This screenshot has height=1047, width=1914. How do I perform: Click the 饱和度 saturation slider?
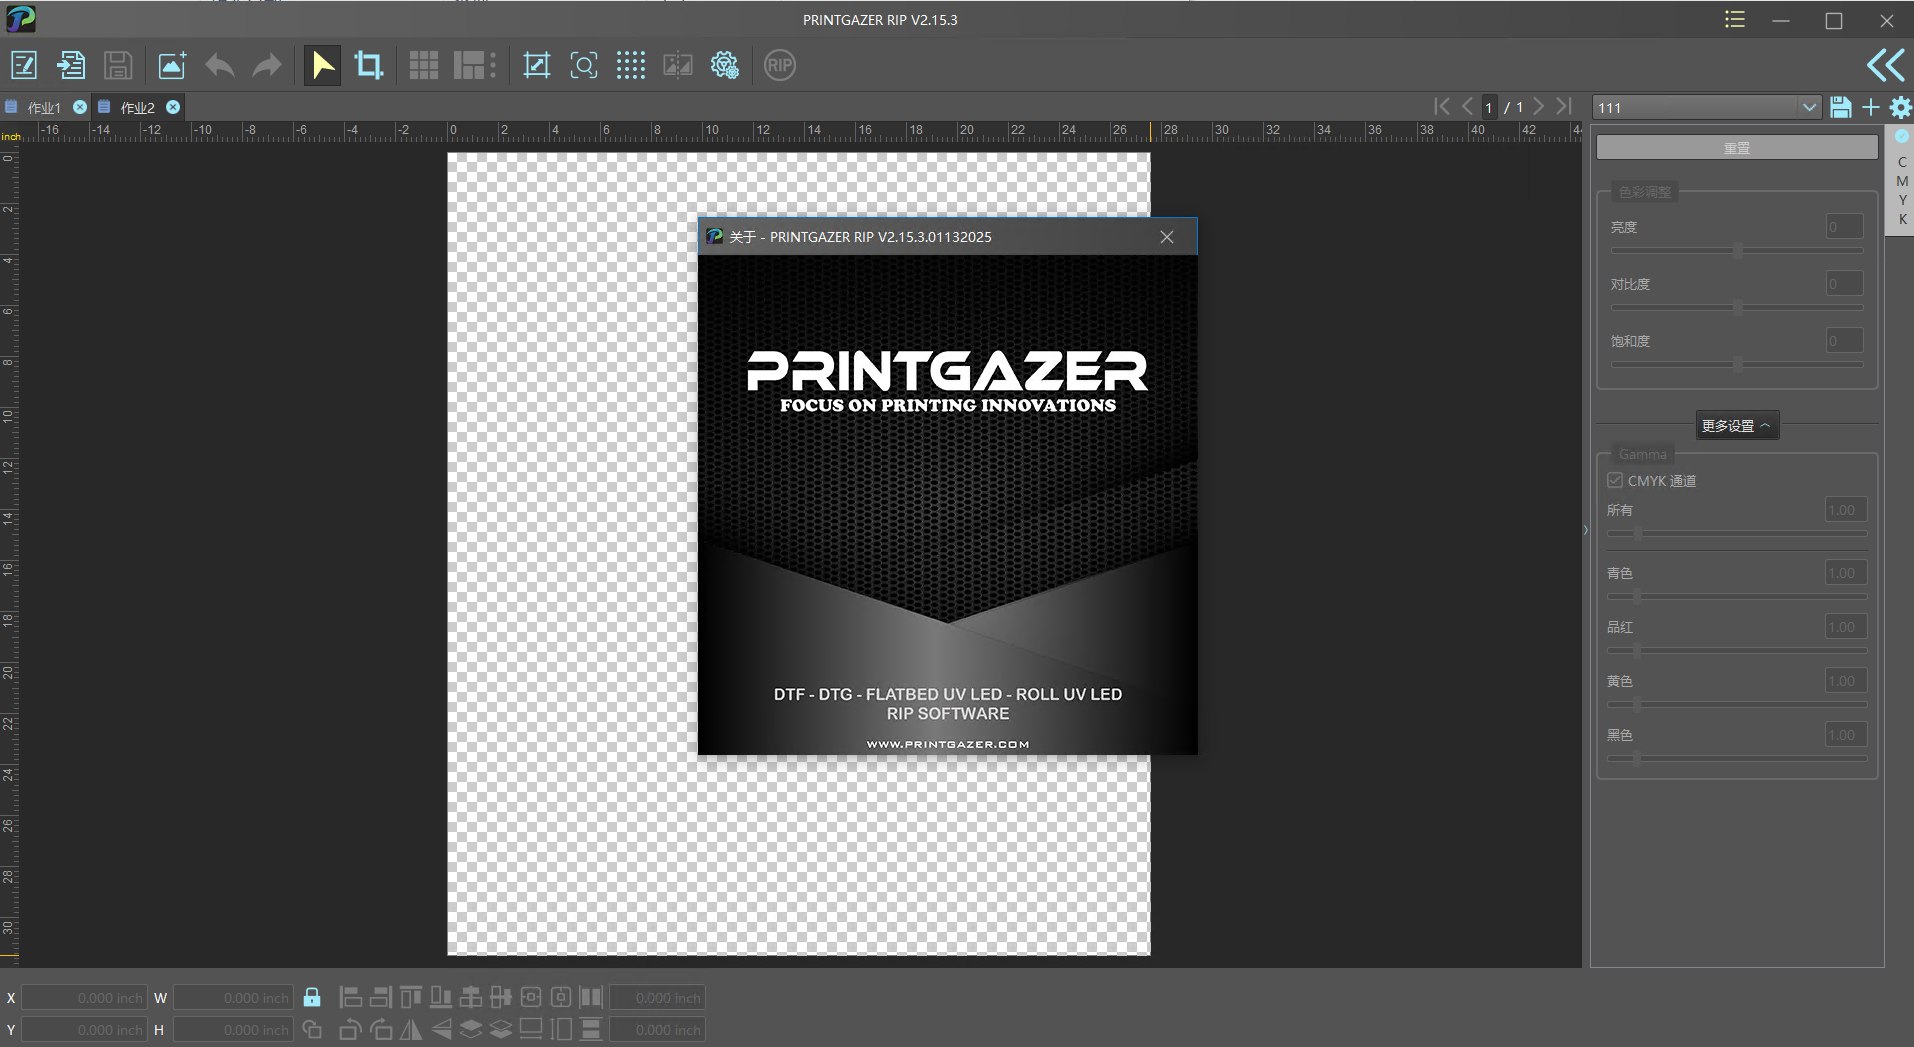(x=1737, y=365)
